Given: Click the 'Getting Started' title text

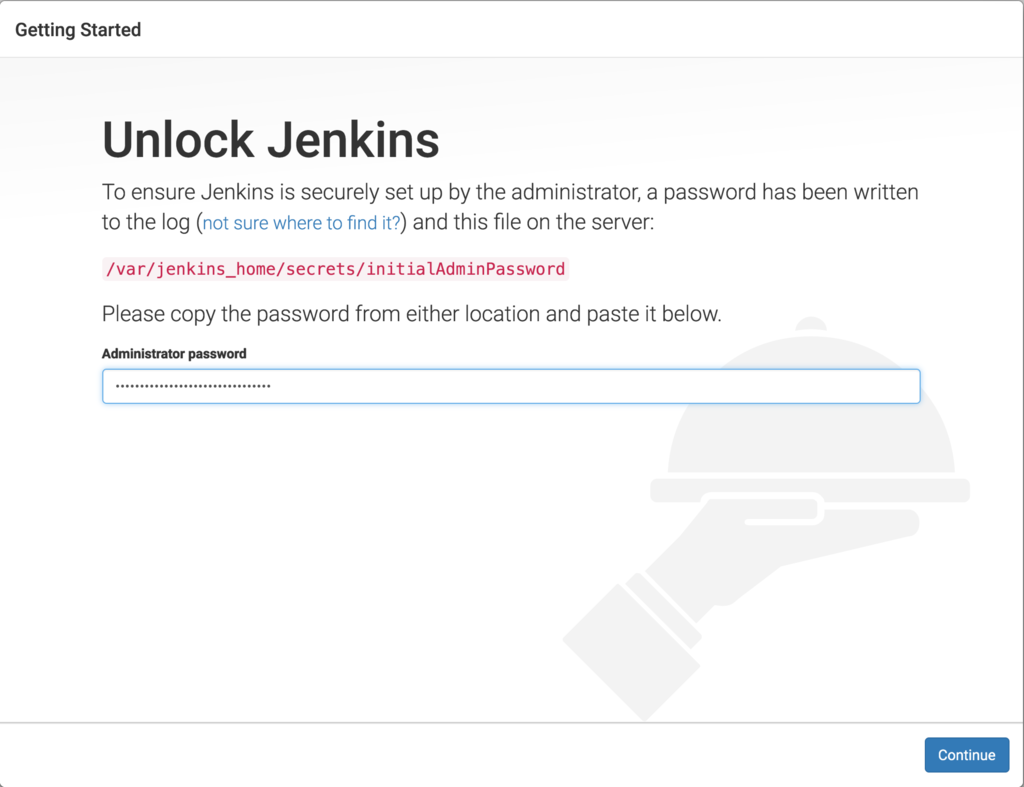Looking at the screenshot, I should pyautogui.click(x=78, y=30).
